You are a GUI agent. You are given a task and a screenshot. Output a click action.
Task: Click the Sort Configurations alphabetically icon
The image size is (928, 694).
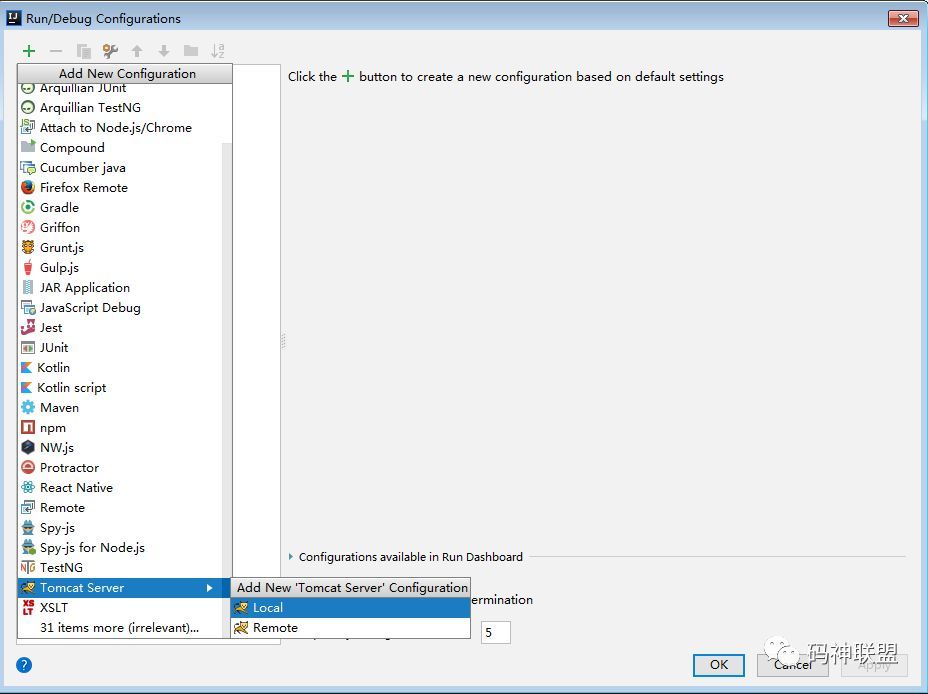coord(218,51)
